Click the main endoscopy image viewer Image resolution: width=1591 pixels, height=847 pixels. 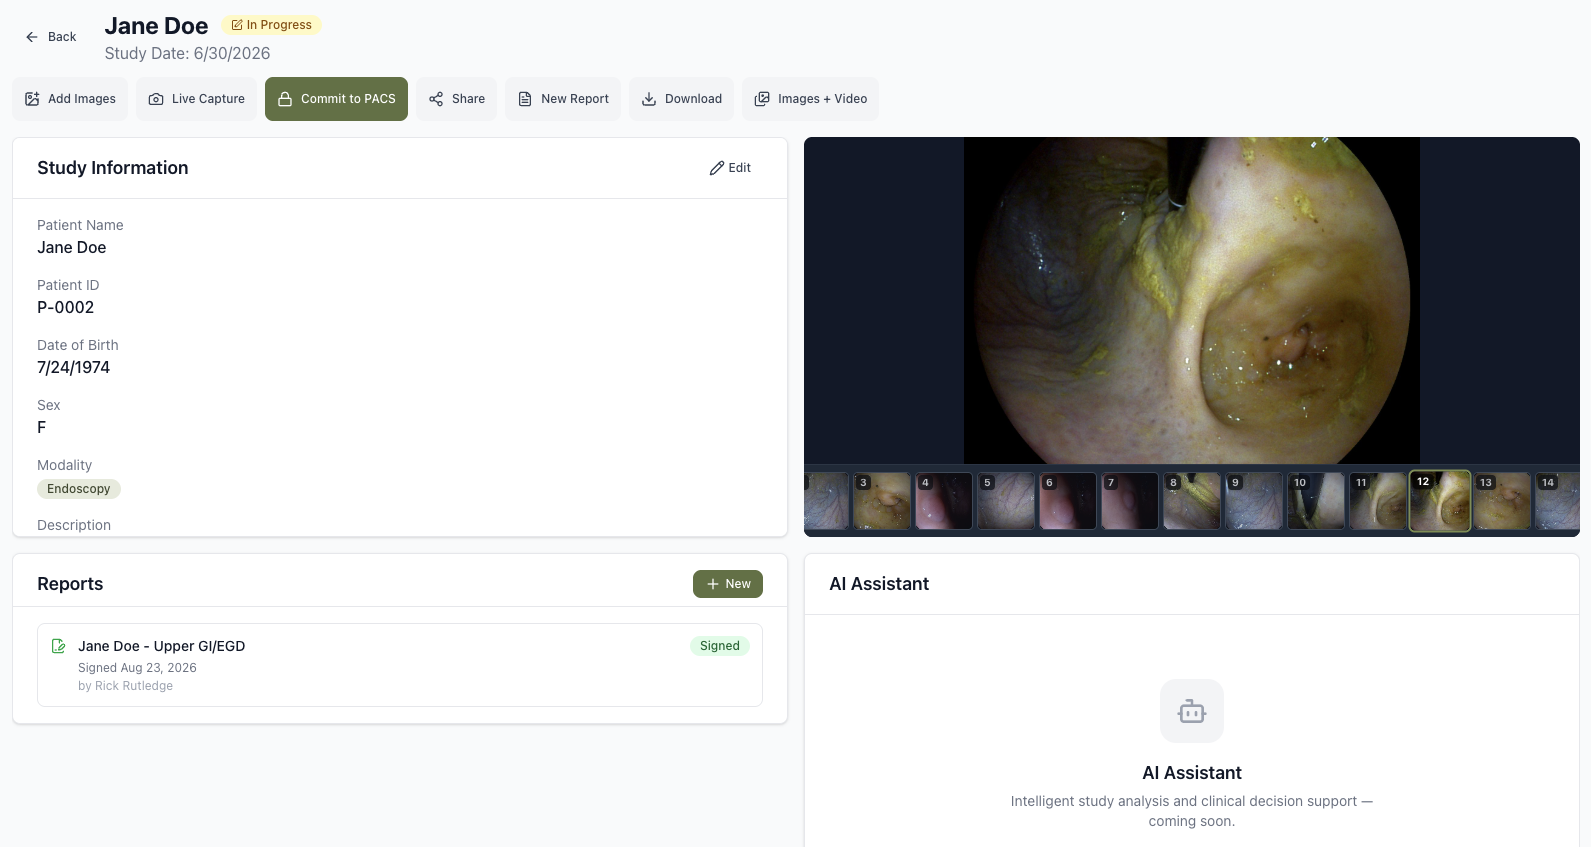click(x=1191, y=300)
